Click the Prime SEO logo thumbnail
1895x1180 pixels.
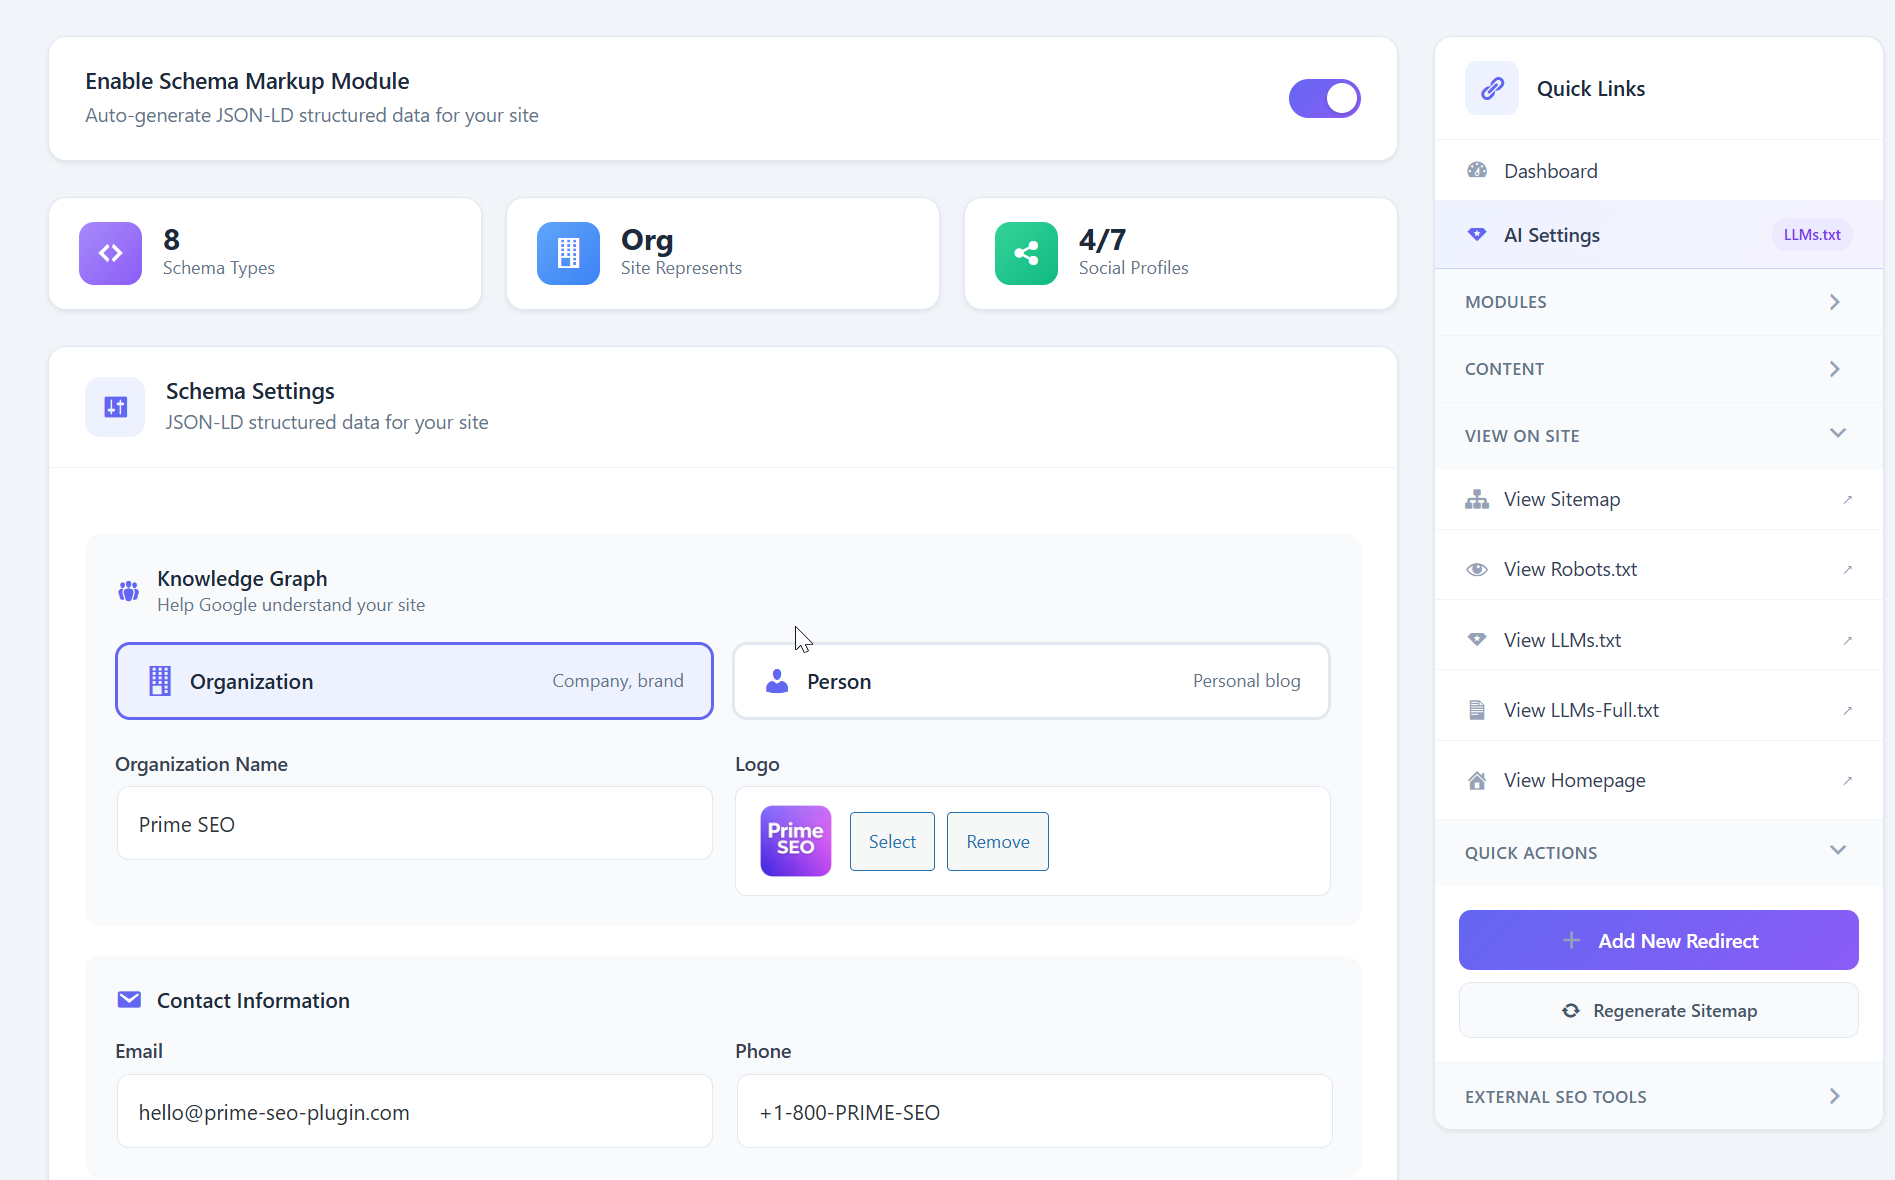795,841
